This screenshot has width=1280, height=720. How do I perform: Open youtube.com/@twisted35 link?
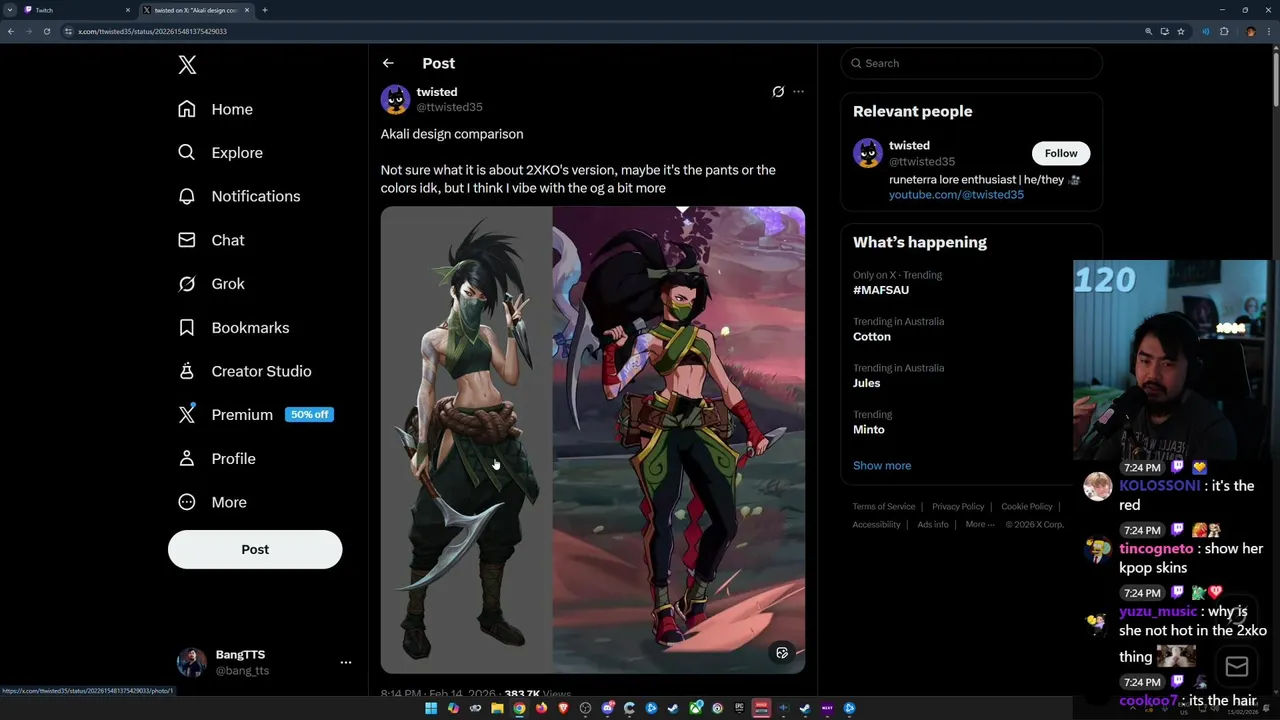point(956,195)
